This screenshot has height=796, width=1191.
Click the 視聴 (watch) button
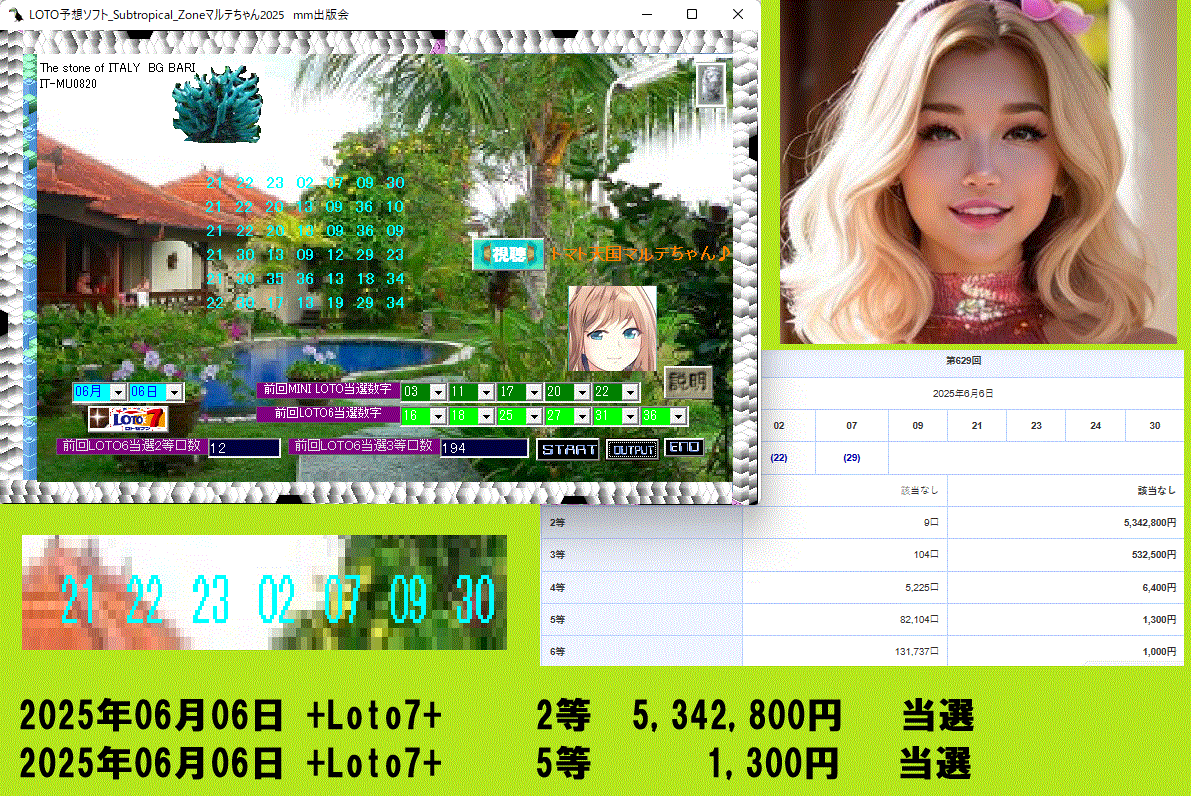[x=508, y=254]
